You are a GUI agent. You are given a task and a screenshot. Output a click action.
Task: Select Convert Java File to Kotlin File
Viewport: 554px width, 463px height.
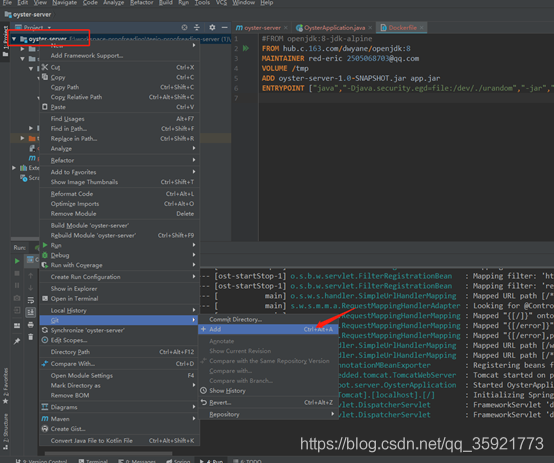coord(119,440)
